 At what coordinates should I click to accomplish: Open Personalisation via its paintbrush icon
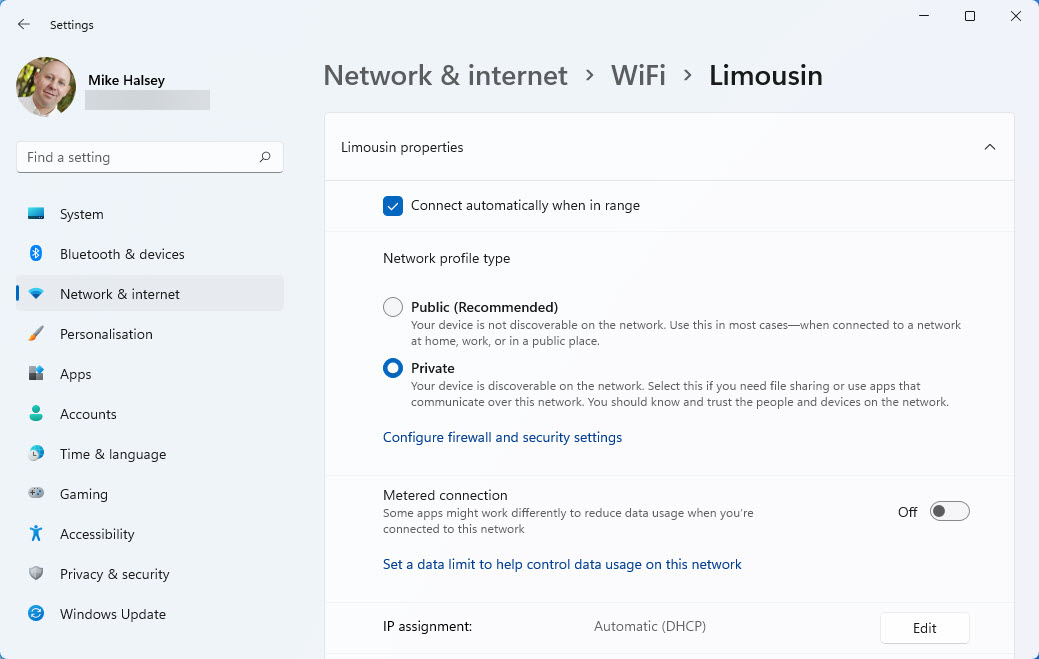pos(36,334)
